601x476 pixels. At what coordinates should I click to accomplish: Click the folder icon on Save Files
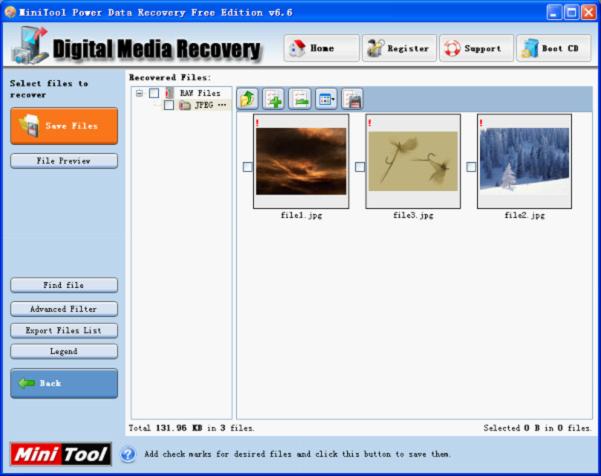pos(30,125)
